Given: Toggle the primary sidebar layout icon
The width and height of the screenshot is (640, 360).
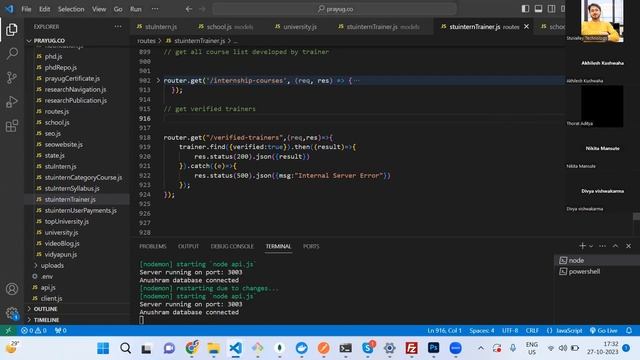Looking at the screenshot, I should coord(525,9).
